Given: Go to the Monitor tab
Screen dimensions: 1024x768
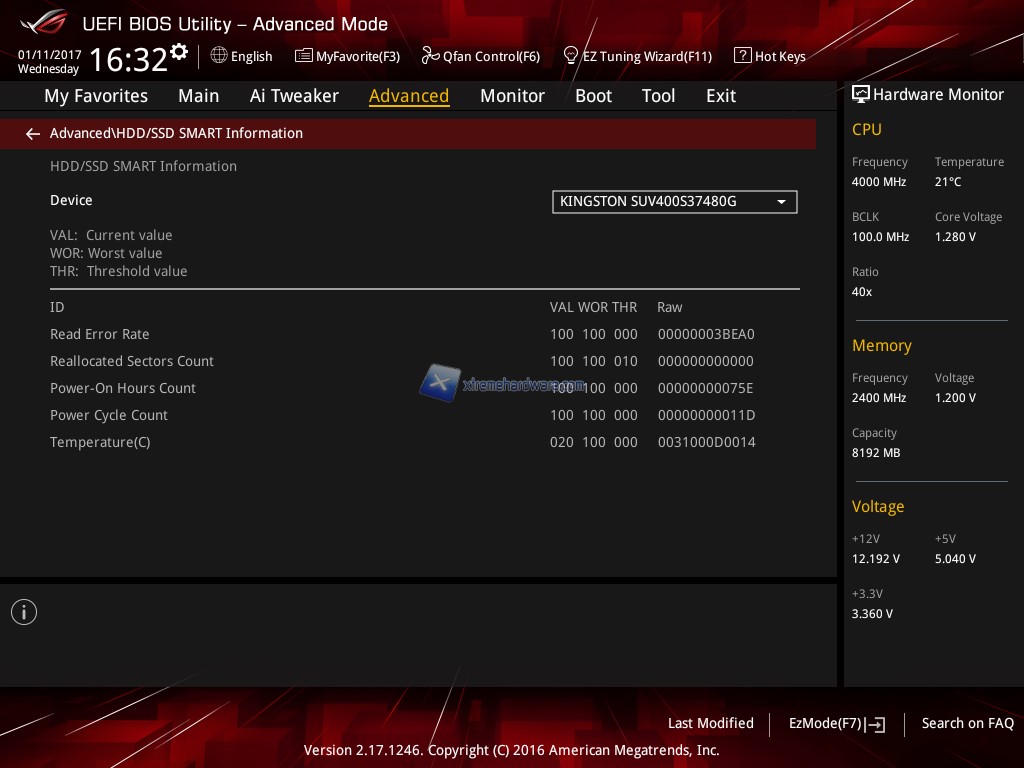Looking at the screenshot, I should pyautogui.click(x=512, y=96).
